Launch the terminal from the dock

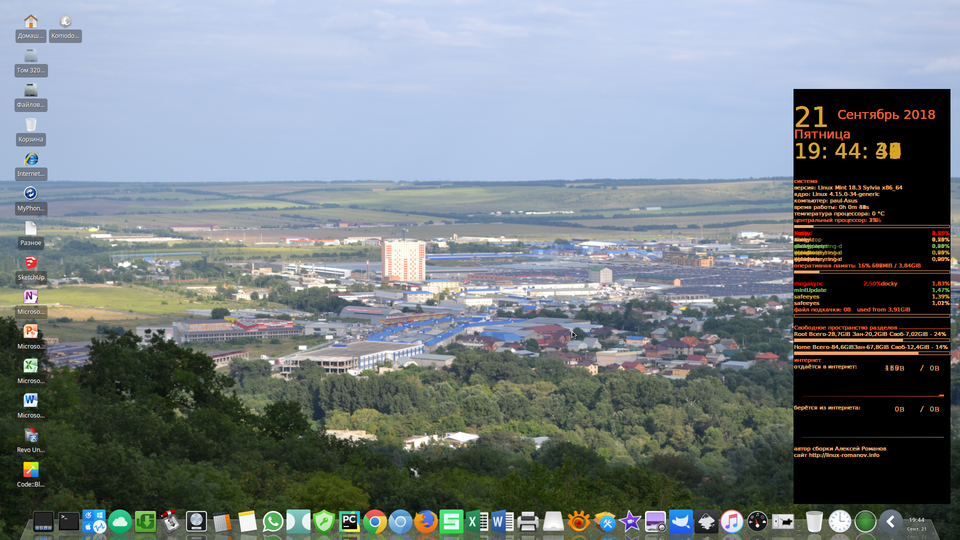click(69, 521)
